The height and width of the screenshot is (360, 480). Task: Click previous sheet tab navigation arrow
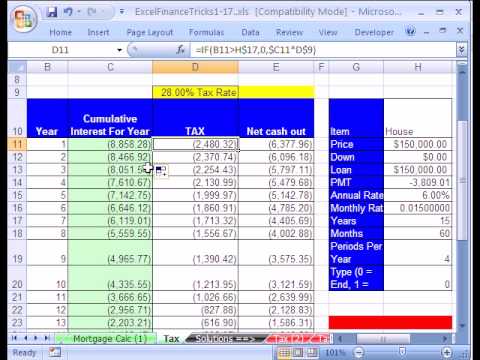[x=25, y=338]
